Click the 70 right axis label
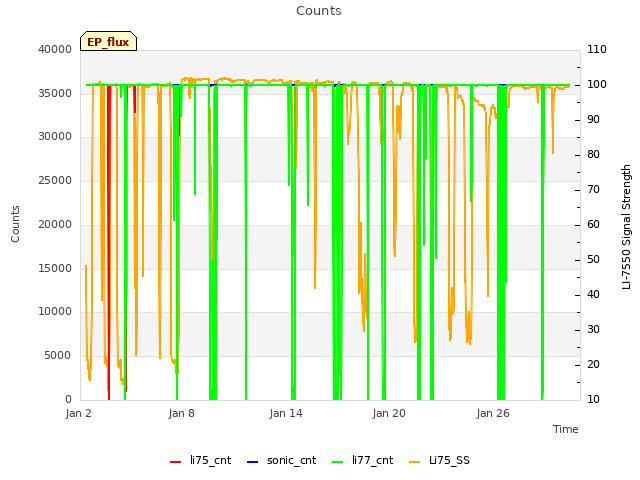Viewport: 640px width, 480px height. click(593, 189)
